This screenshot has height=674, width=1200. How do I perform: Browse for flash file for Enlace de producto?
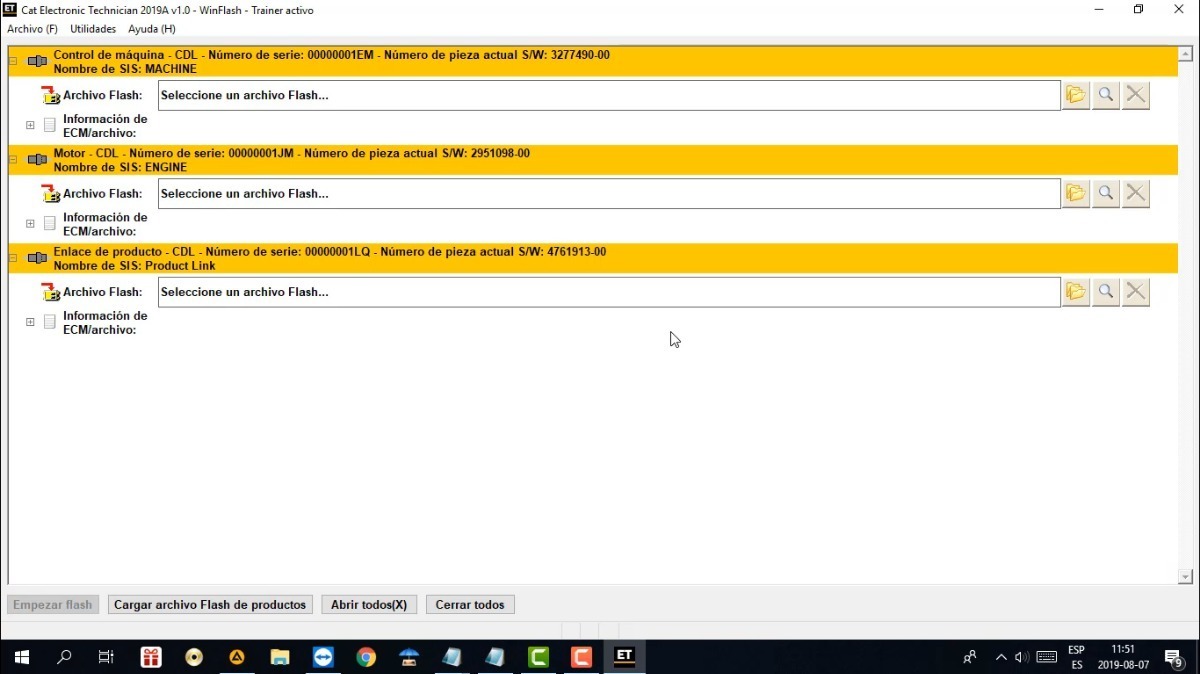[1075, 292]
